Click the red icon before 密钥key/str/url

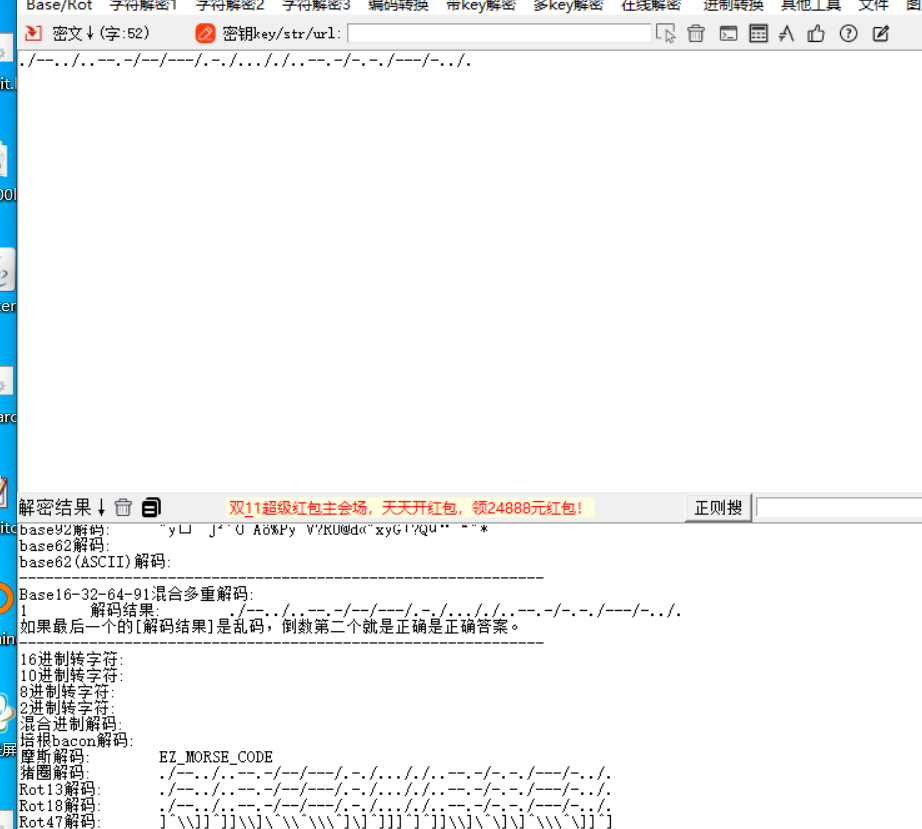coord(204,33)
